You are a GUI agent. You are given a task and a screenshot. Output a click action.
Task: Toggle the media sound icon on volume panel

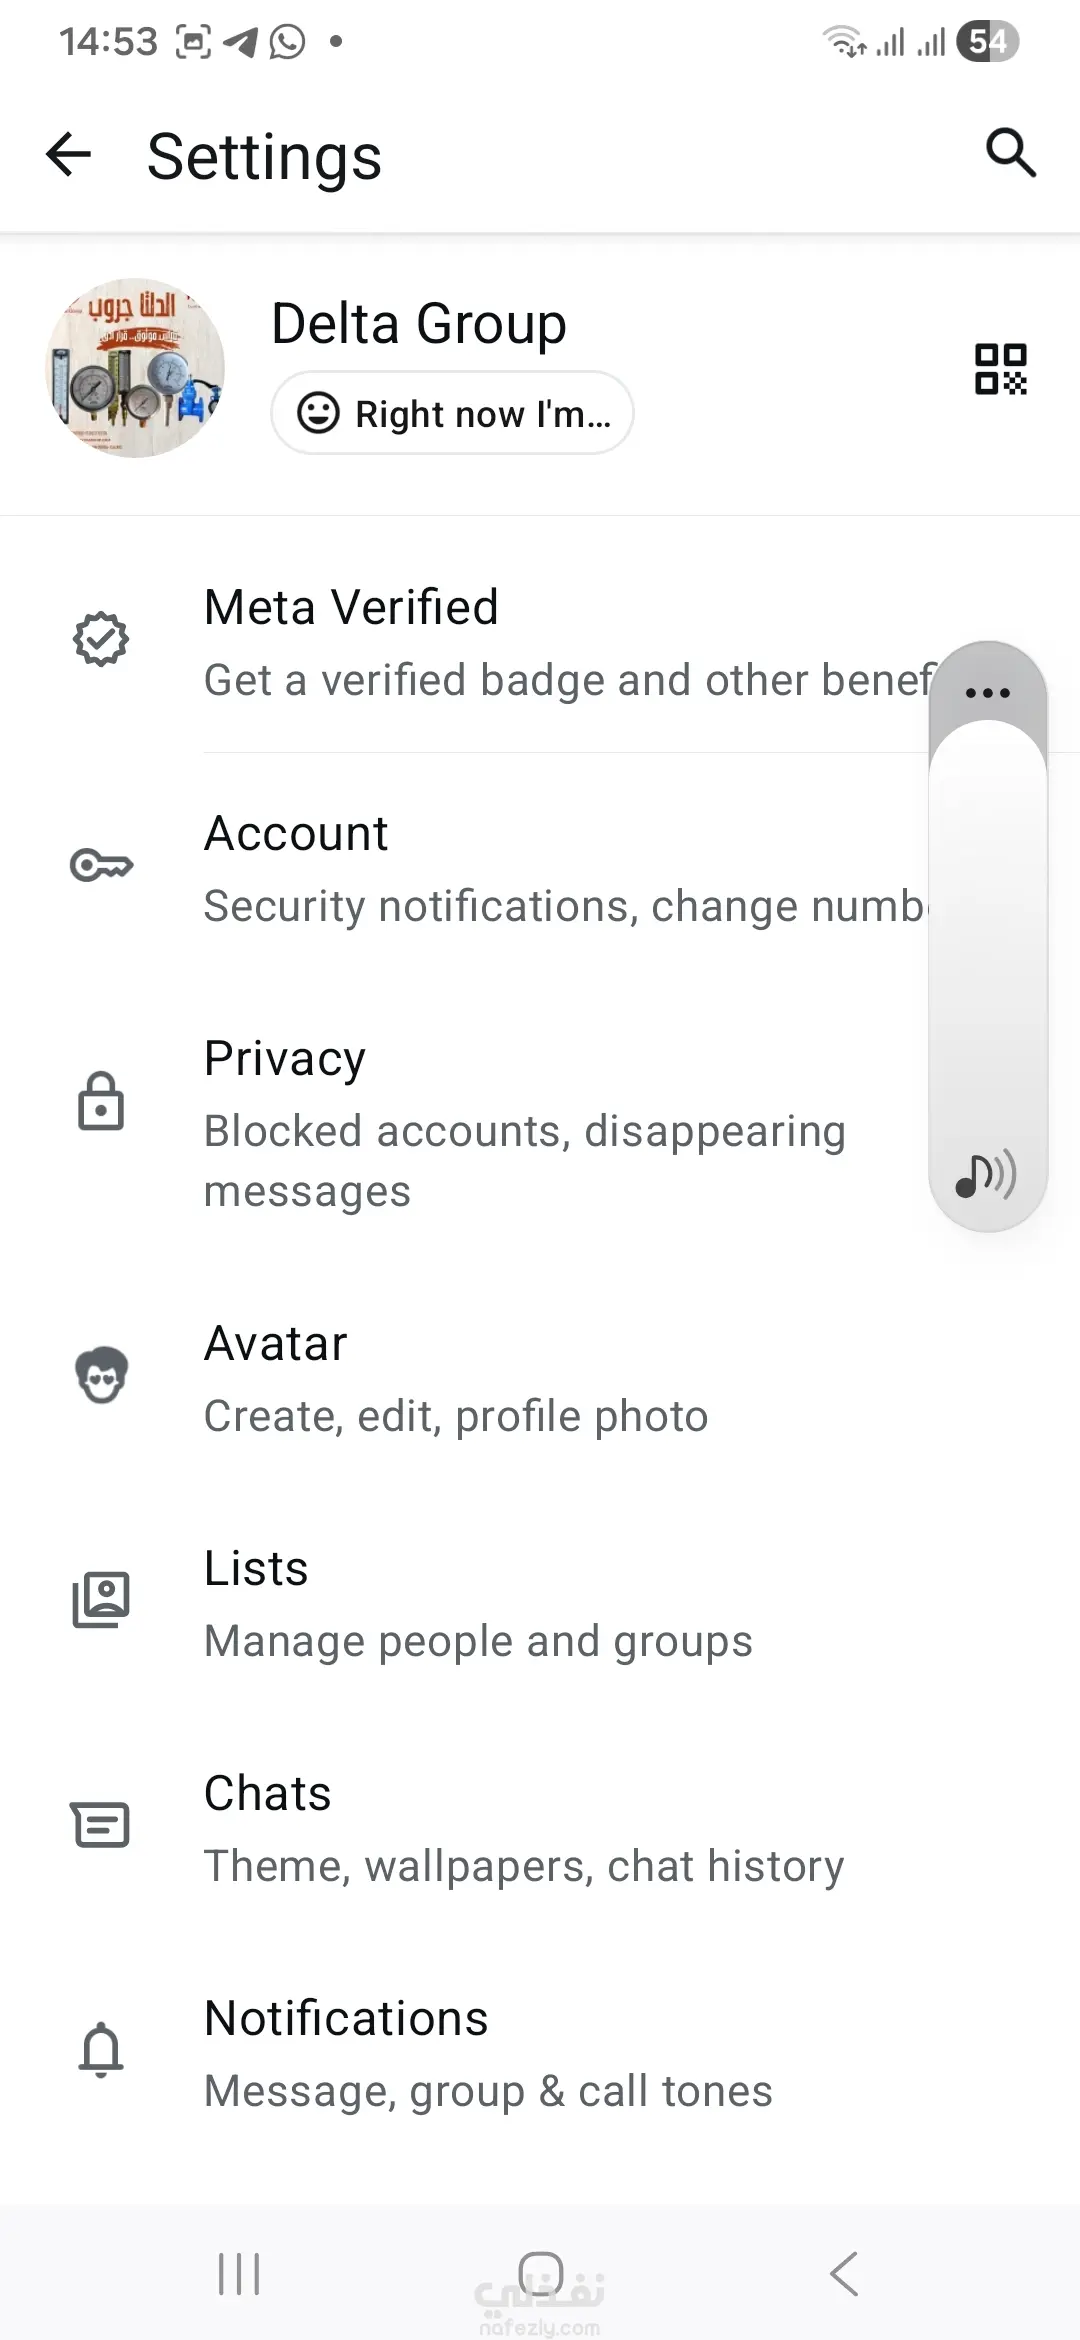point(986,1175)
